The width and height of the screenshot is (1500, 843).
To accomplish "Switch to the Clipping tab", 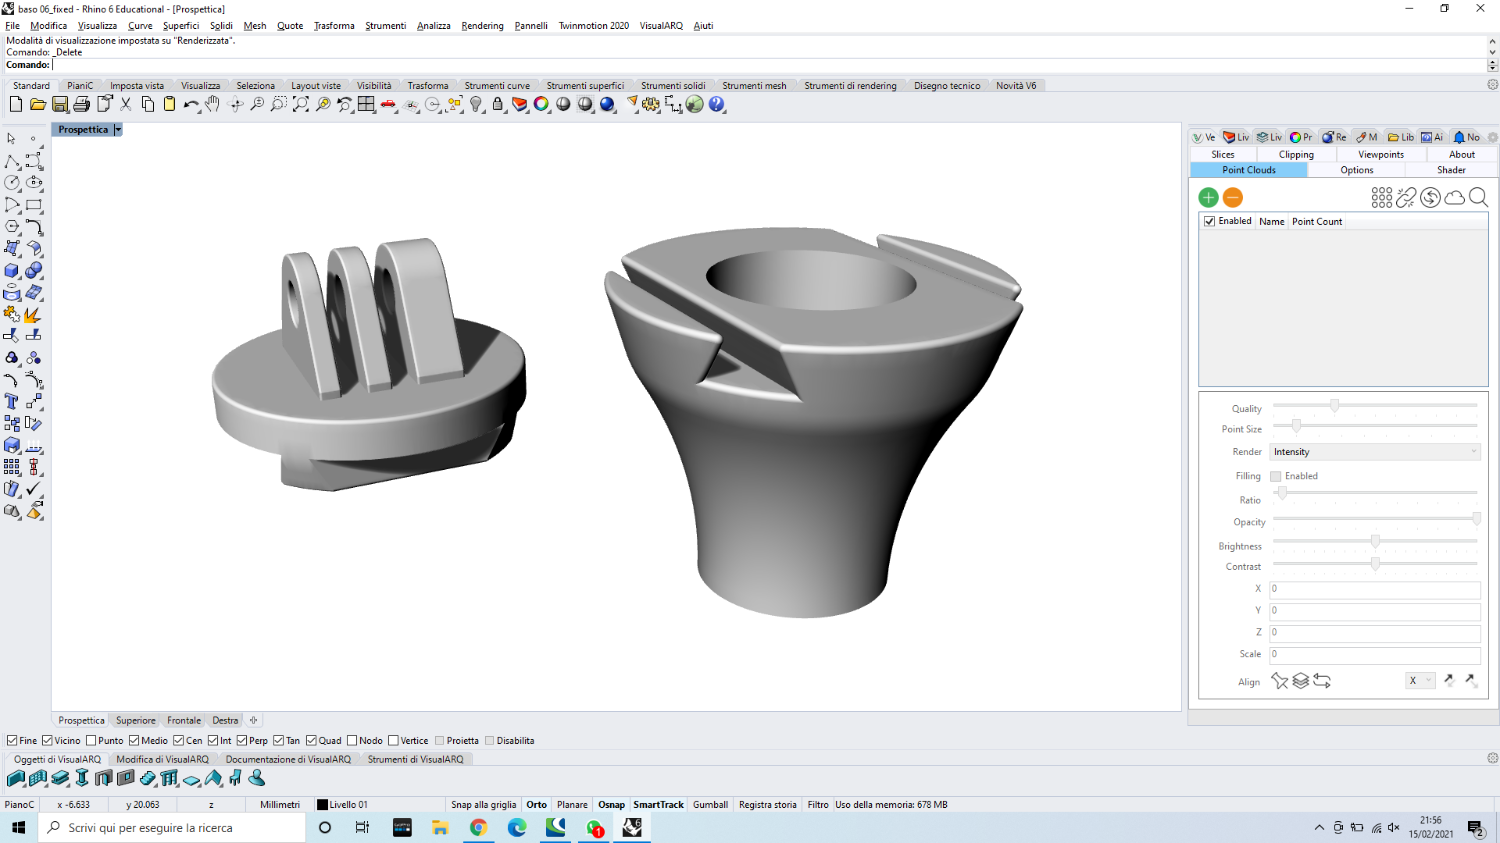I will (1296, 155).
